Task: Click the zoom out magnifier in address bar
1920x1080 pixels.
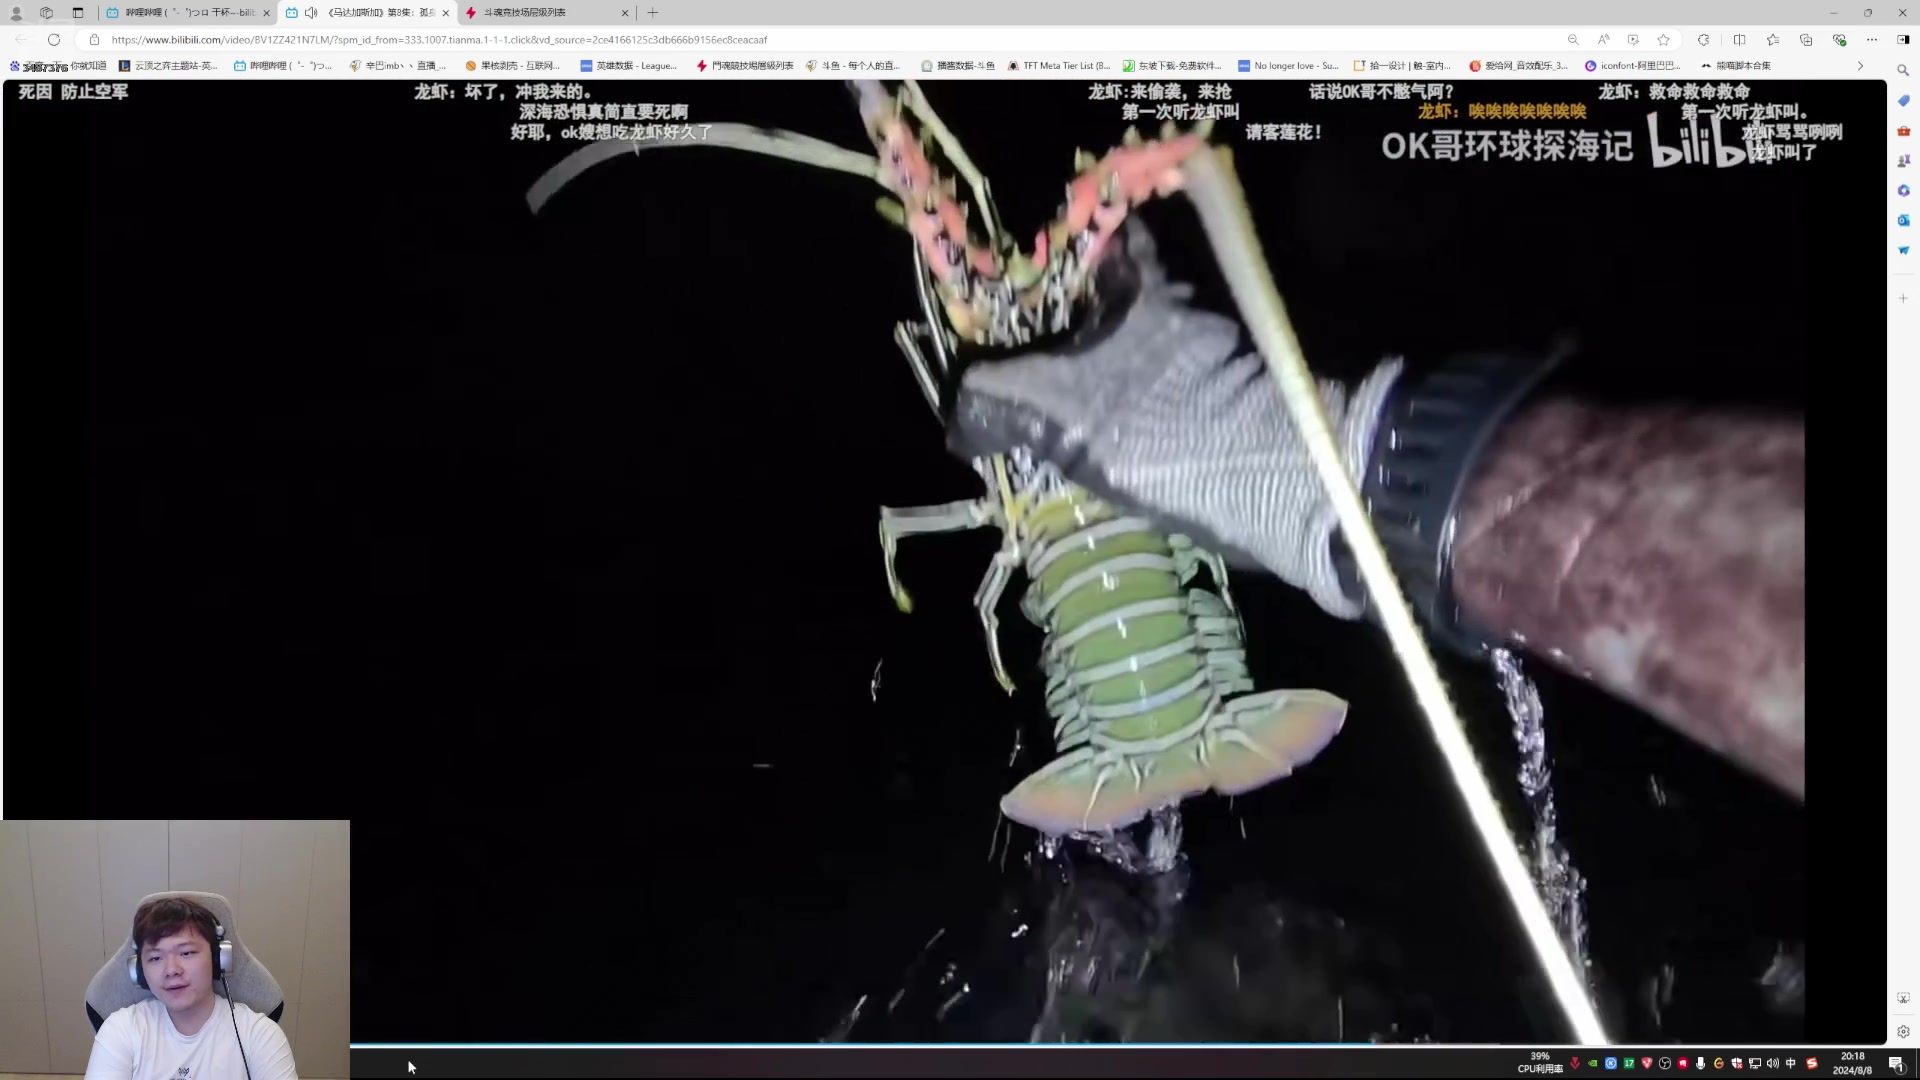Action: pos(1573,40)
